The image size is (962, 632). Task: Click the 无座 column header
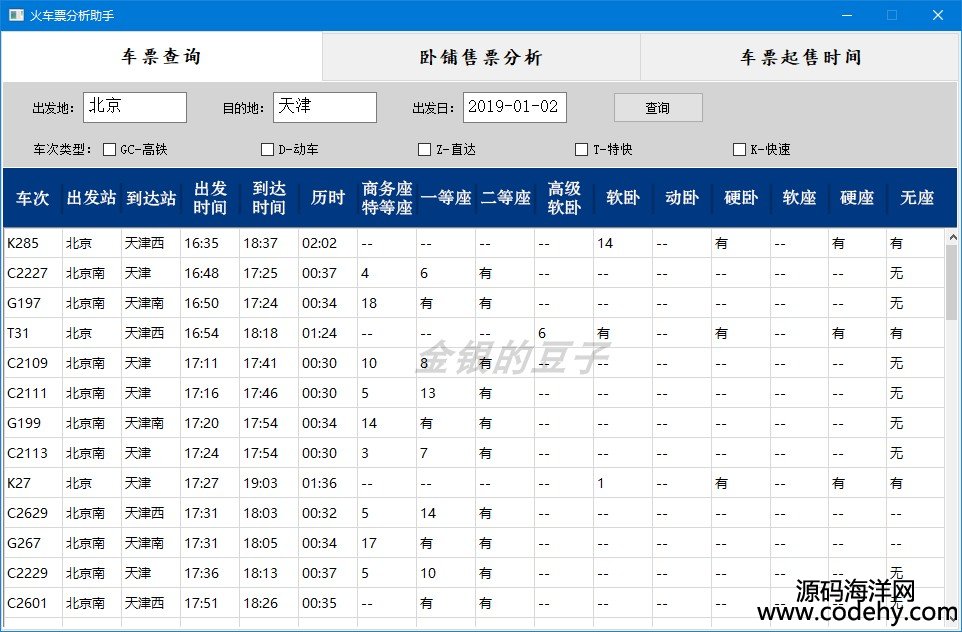(x=917, y=198)
